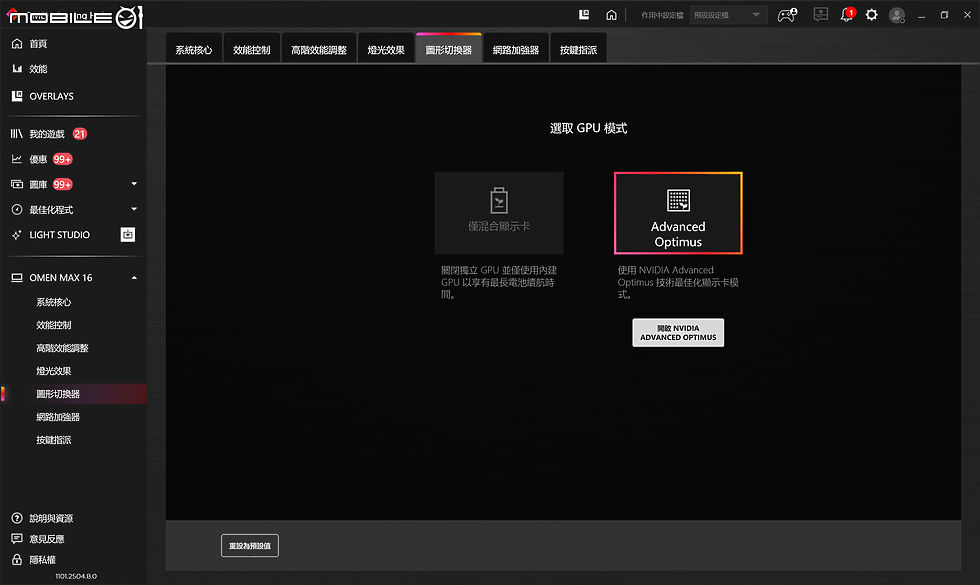Click the 21 badge beside 我的遊戲
This screenshot has width=980, height=585.
pyautogui.click(x=79, y=134)
